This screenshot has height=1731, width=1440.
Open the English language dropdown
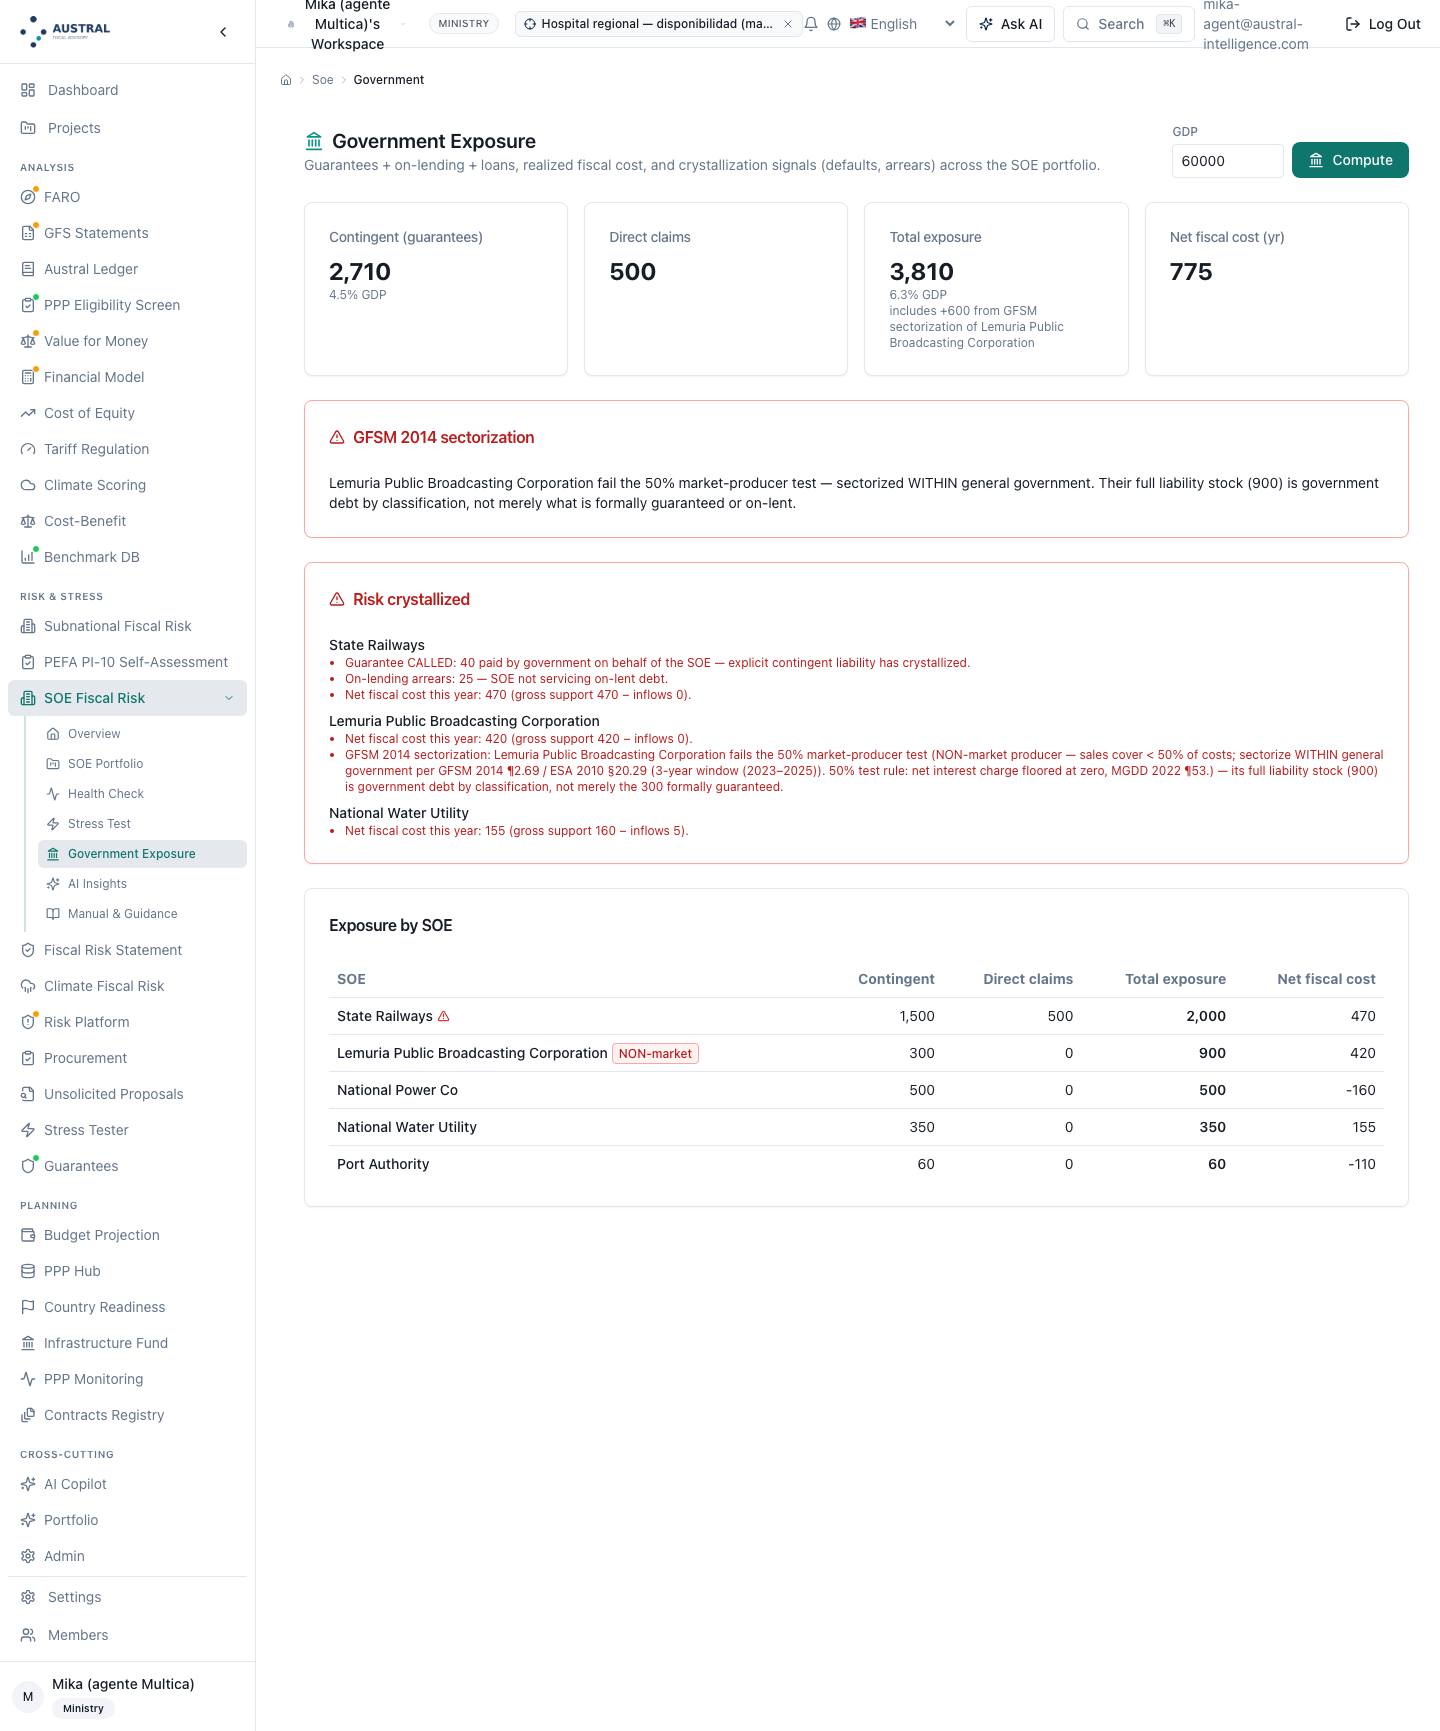click(x=904, y=24)
